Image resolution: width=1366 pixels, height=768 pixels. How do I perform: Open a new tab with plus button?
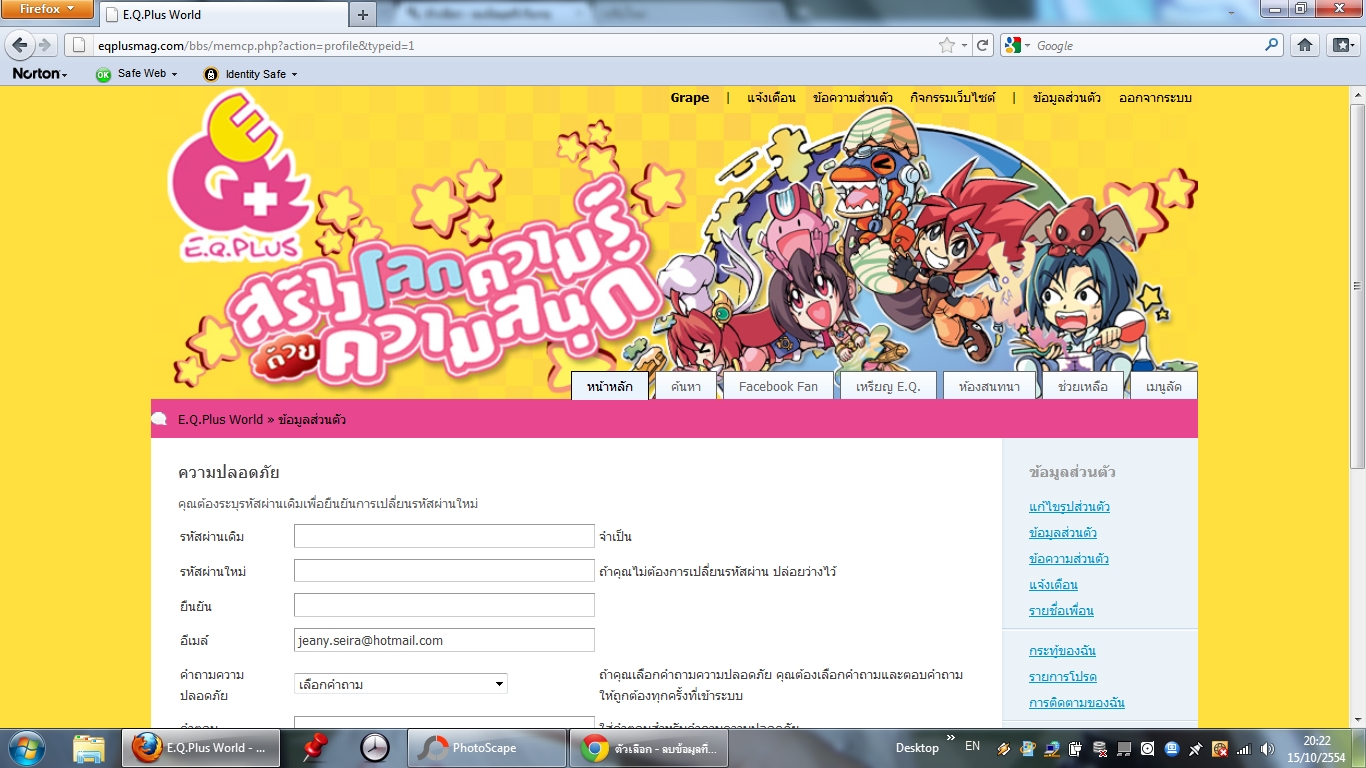[362, 15]
